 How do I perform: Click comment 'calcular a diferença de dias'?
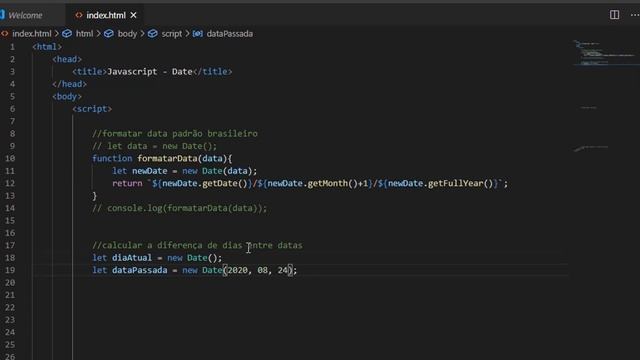(x=167, y=245)
